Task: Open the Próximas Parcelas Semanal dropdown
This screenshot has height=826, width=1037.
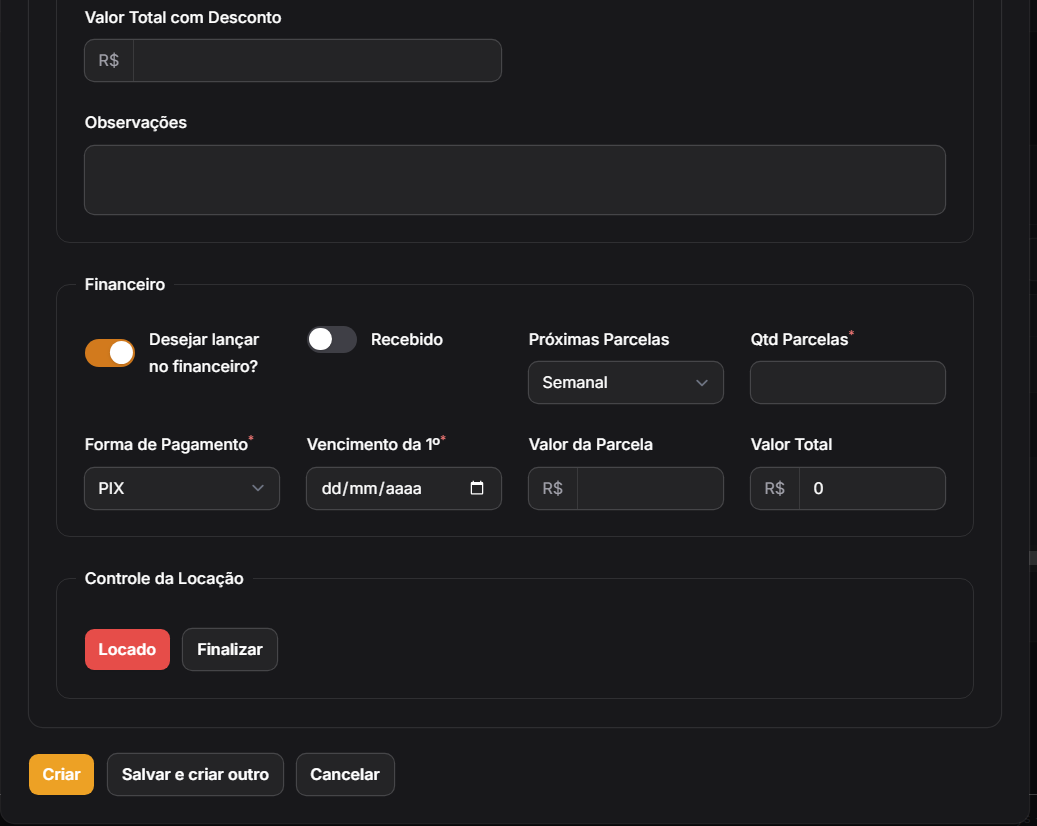Action: (626, 382)
